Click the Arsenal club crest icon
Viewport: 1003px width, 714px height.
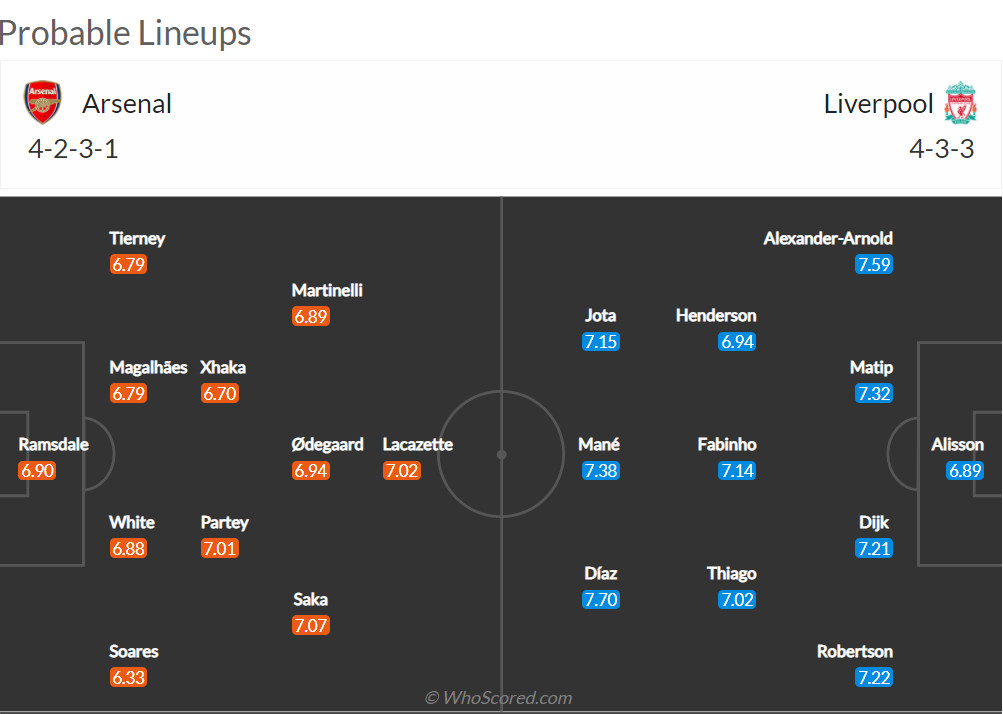point(42,103)
